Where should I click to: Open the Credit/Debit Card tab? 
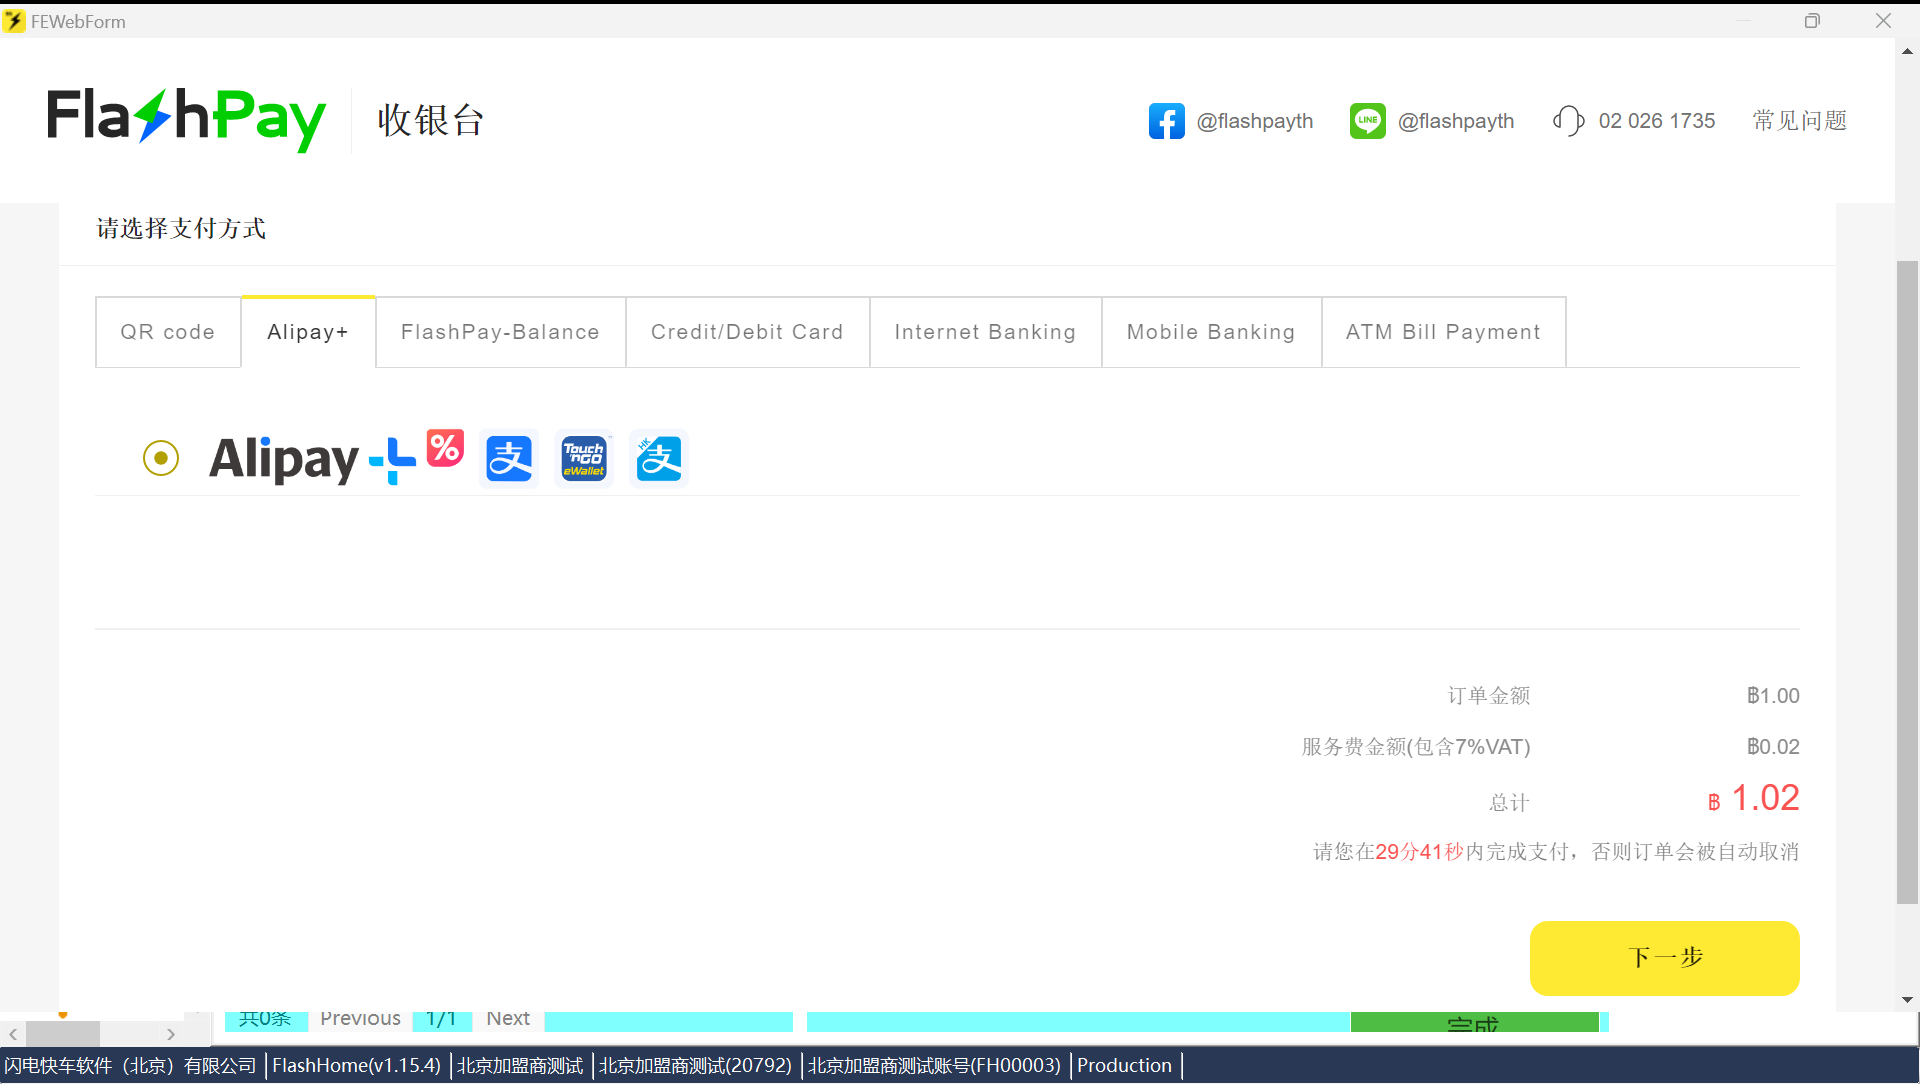[747, 331]
